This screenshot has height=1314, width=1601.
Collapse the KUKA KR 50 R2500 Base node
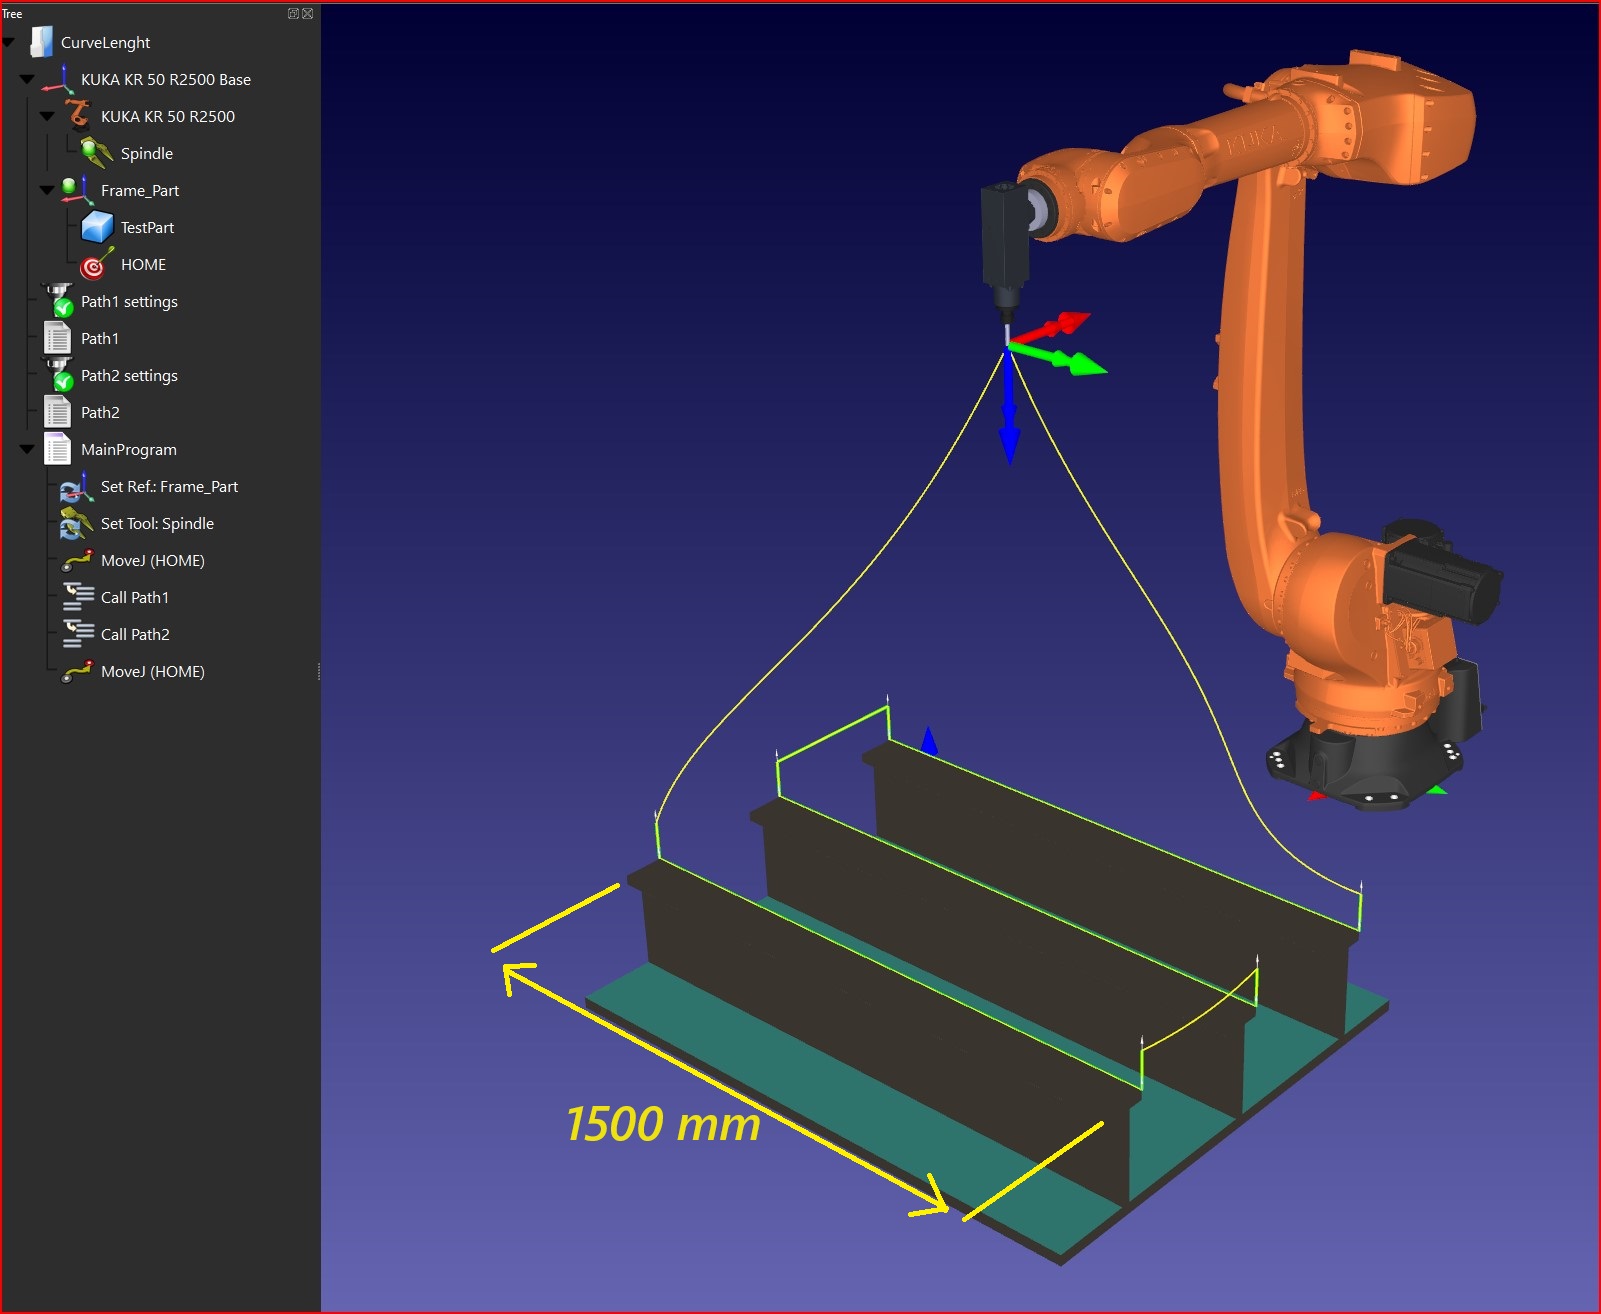(x=27, y=79)
